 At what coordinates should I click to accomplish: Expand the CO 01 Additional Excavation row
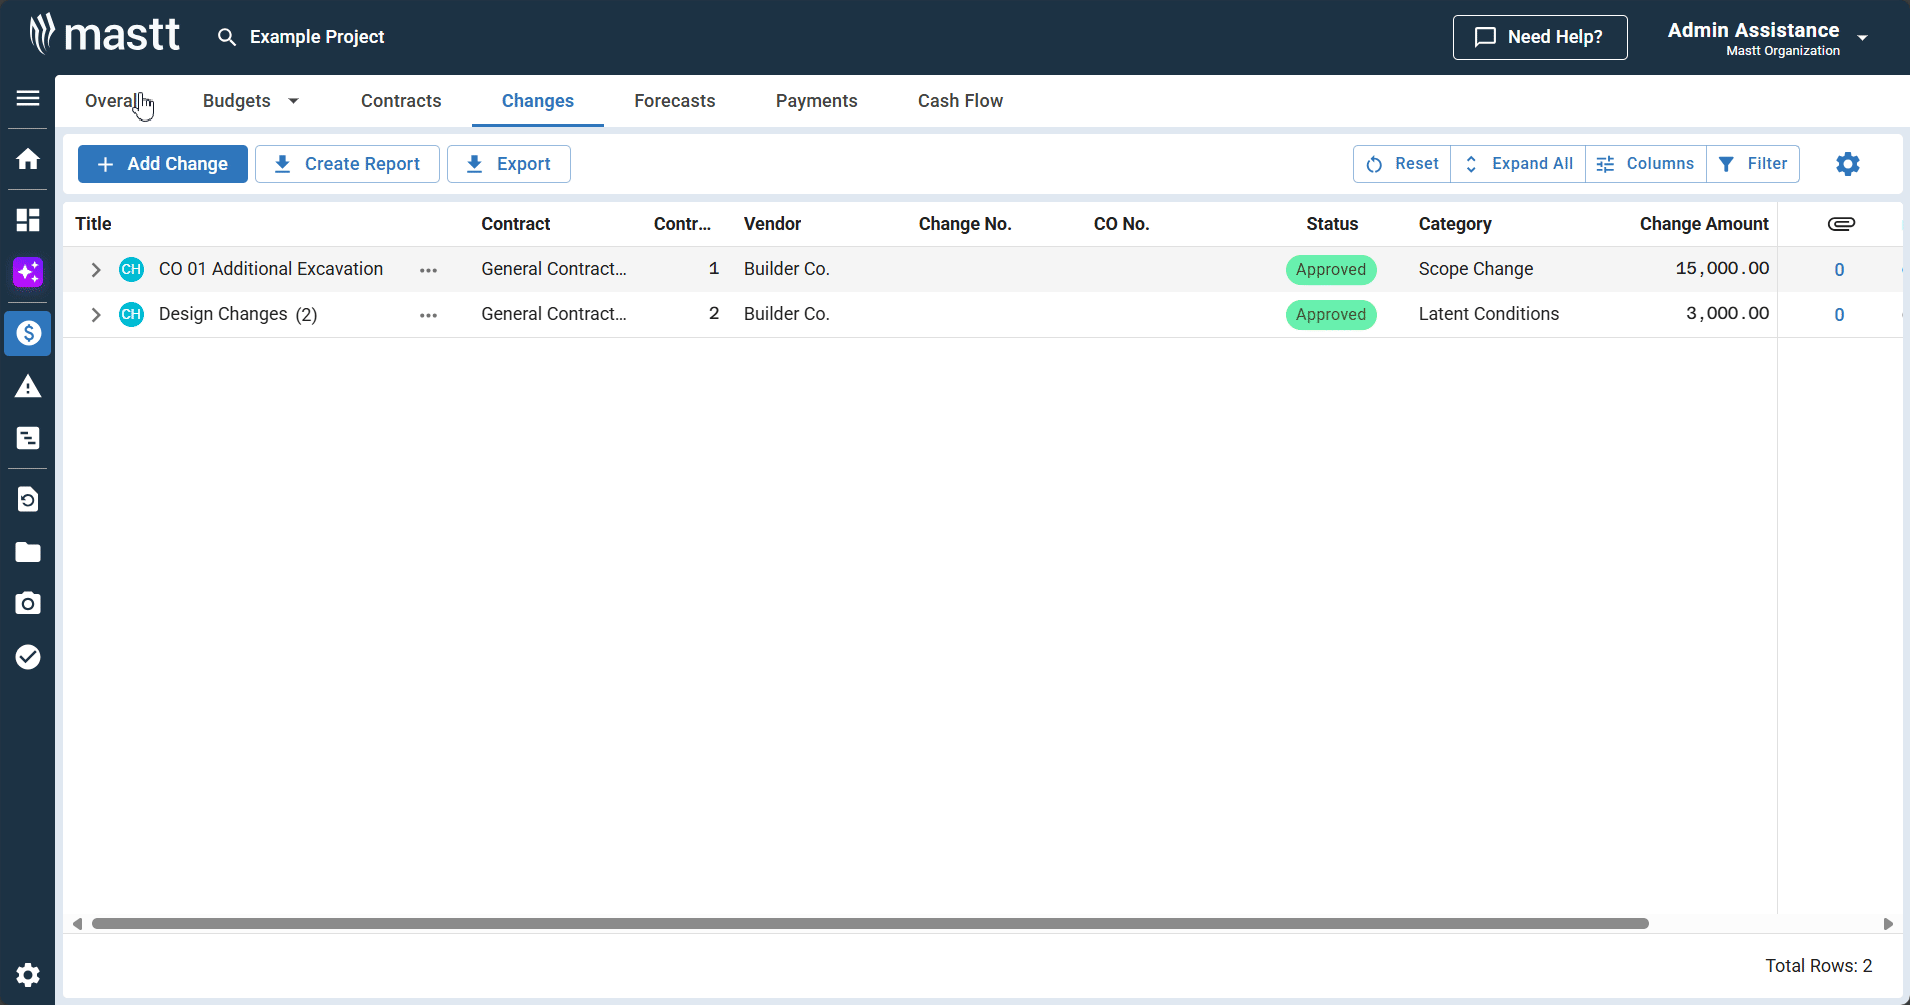point(96,270)
